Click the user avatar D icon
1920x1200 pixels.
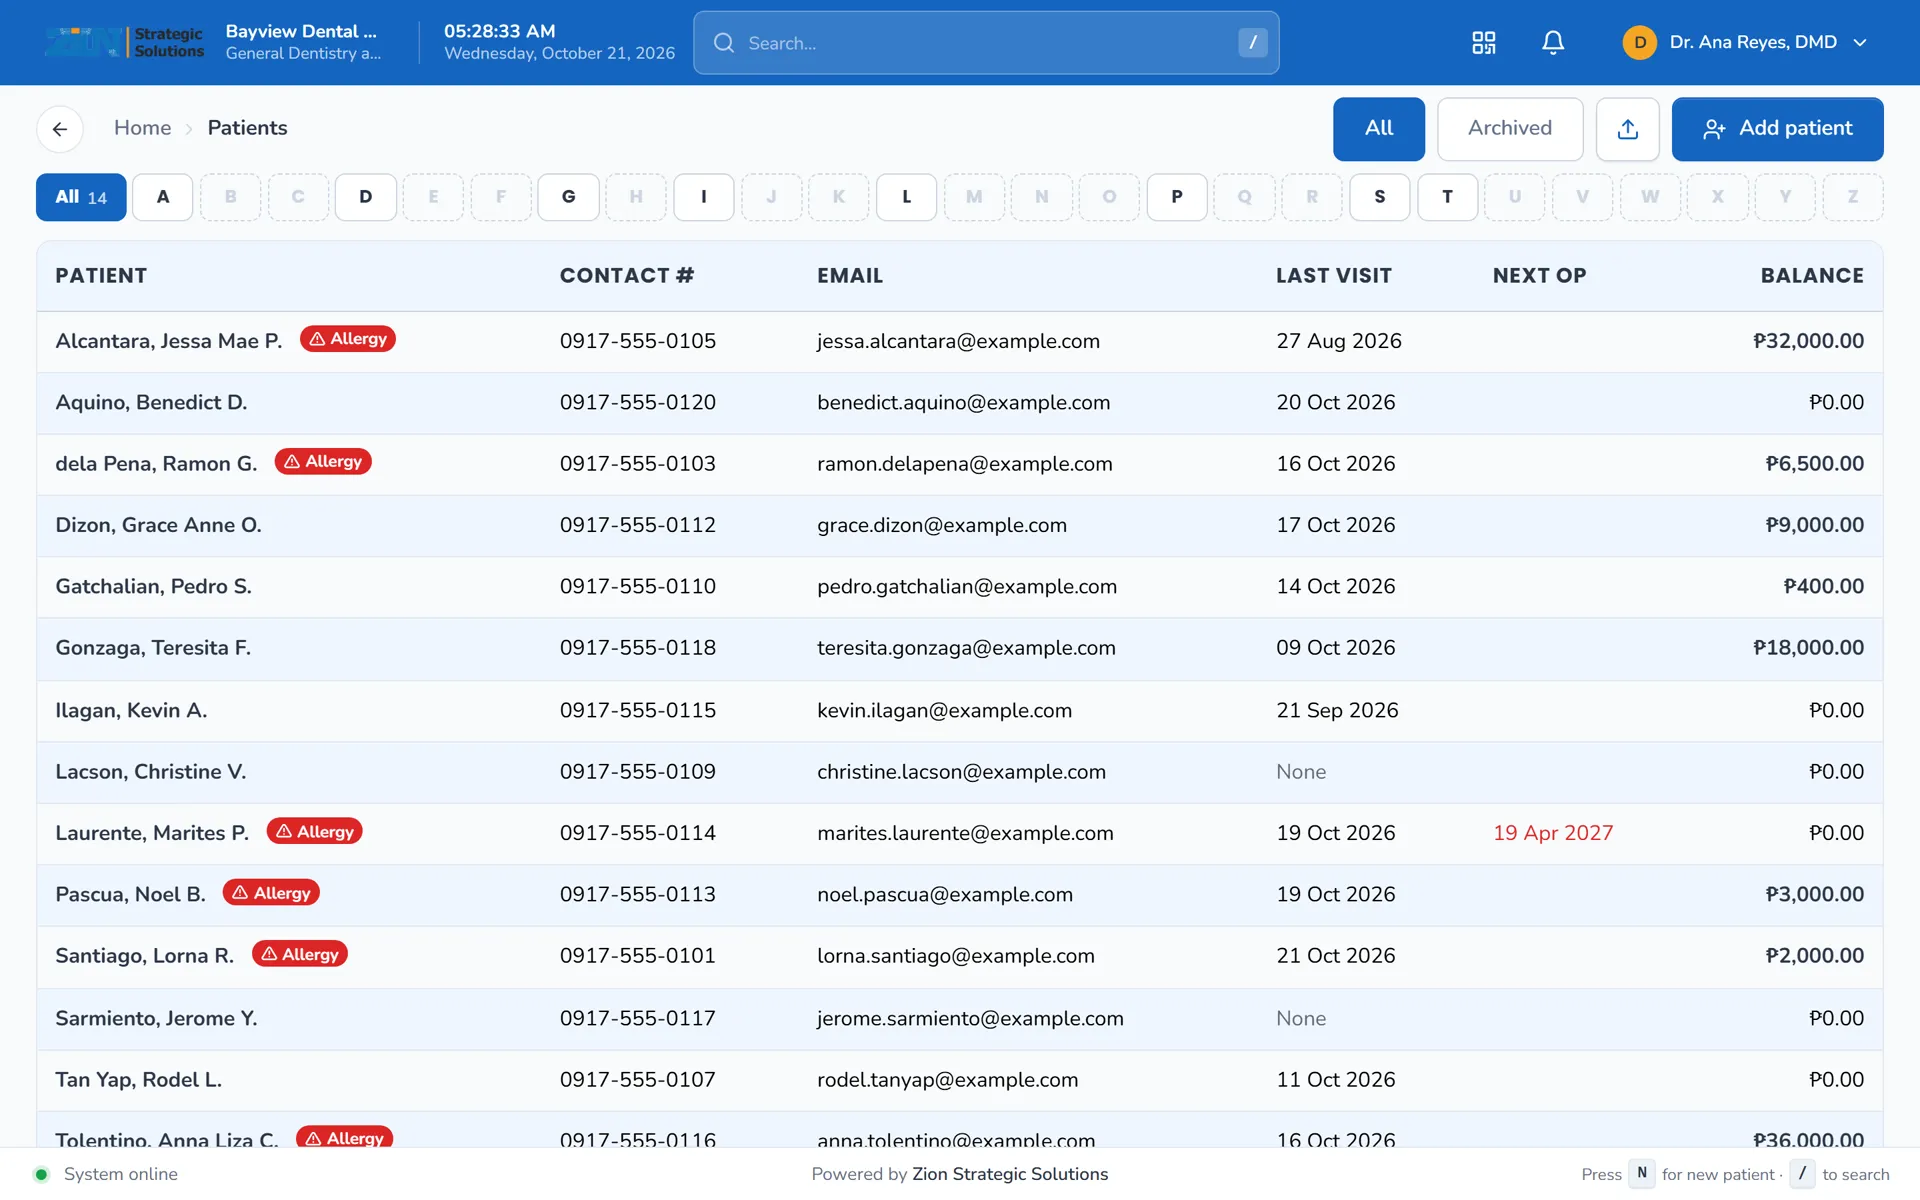pyautogui.click(x=1639, y=42)
